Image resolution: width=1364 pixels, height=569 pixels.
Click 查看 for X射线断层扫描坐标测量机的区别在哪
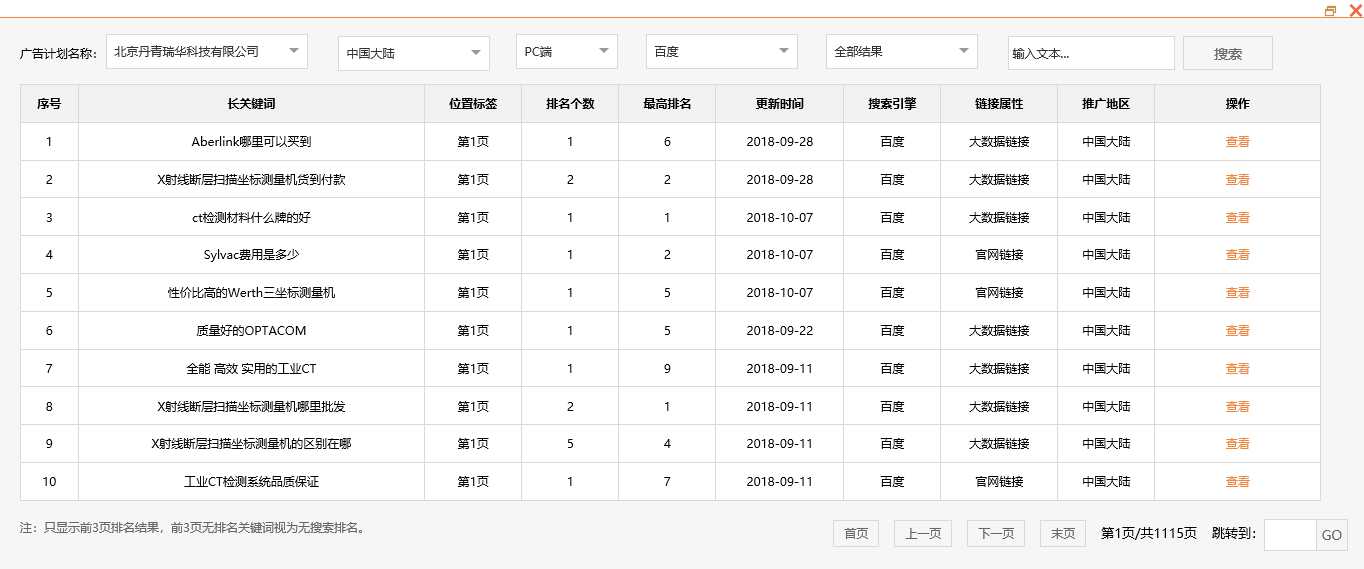[x=1238, y=444]
